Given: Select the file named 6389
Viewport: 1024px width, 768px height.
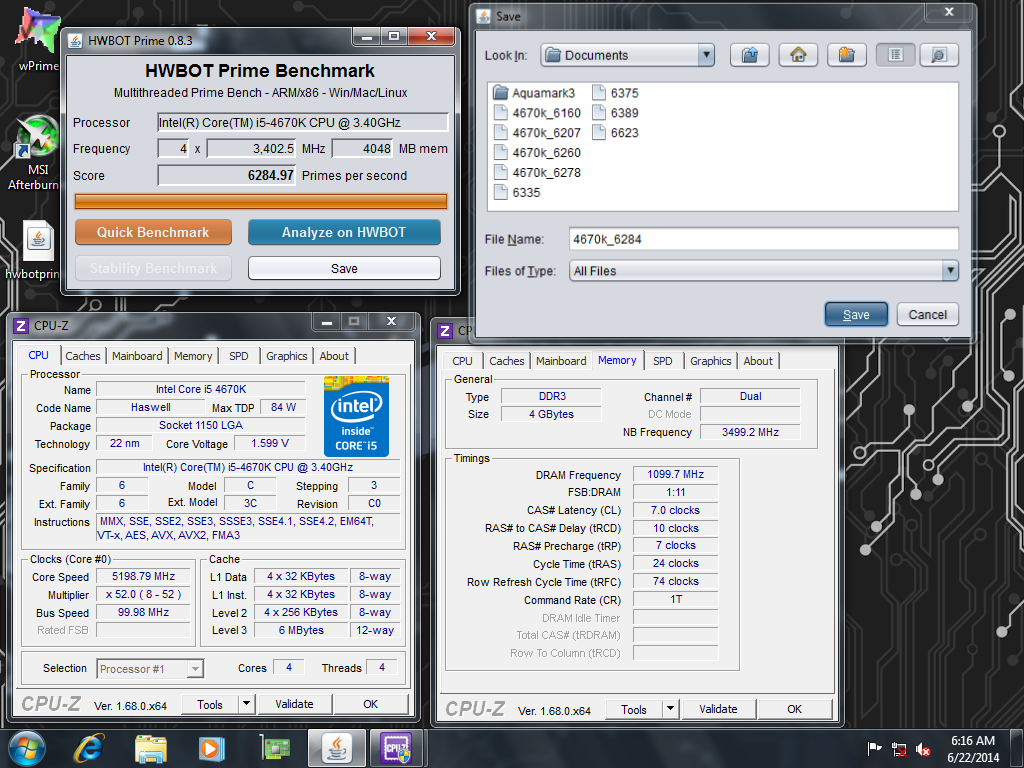Looking at the screenshot, I should (615, 113).
